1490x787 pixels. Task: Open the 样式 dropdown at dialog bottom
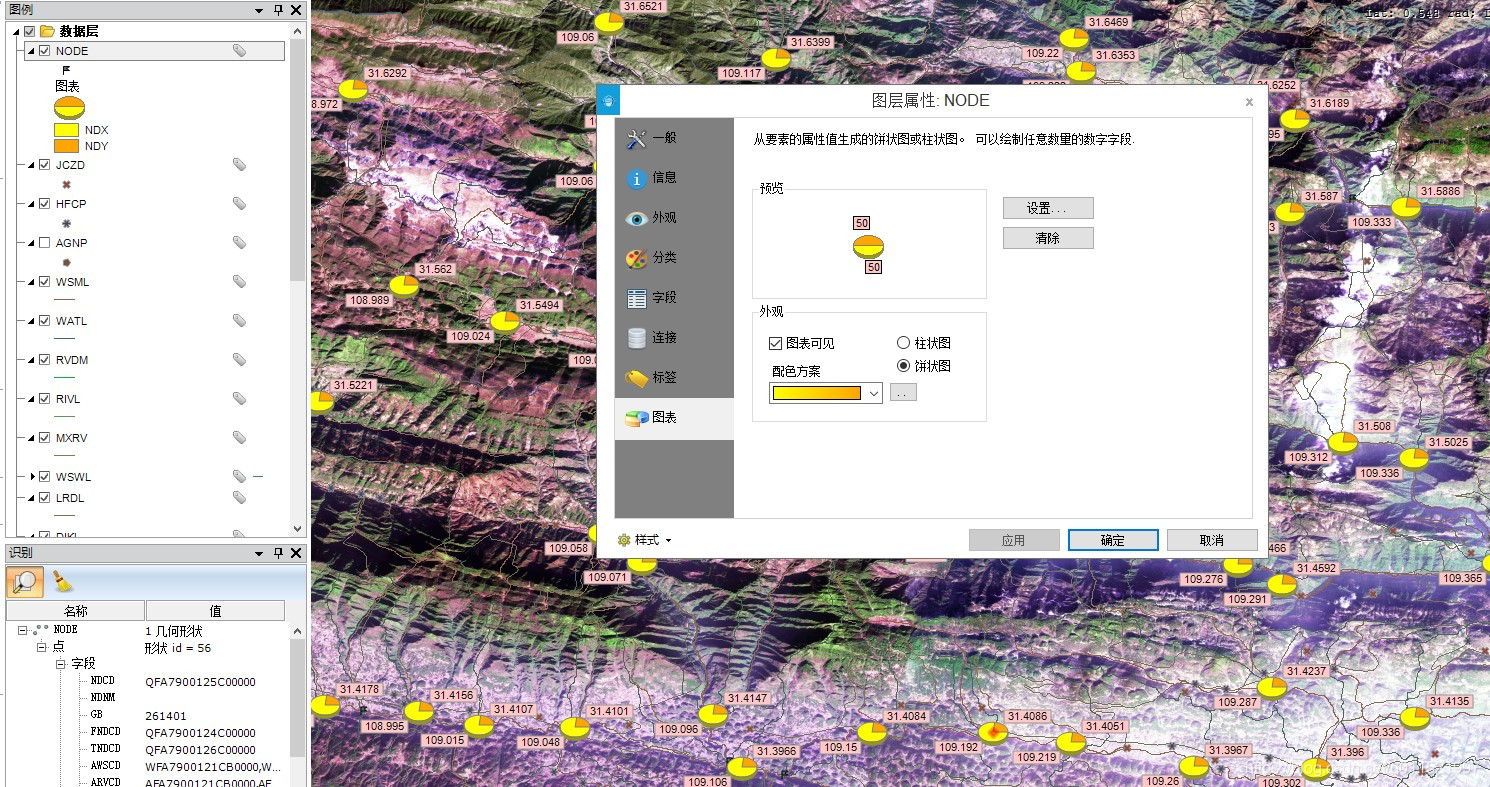coord(645,539)
